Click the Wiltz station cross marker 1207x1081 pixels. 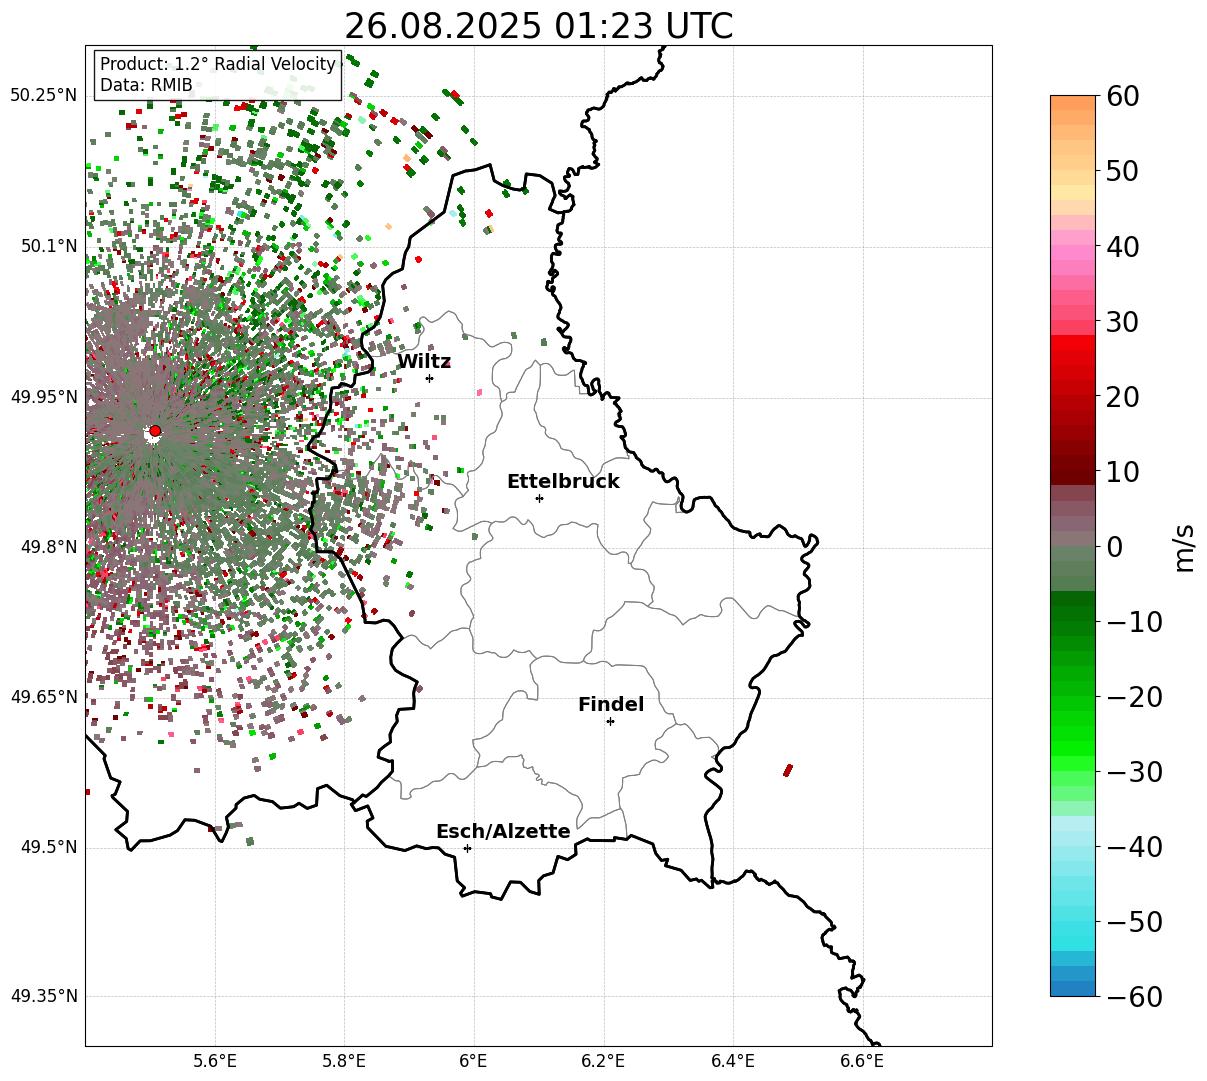pos(429,378)
